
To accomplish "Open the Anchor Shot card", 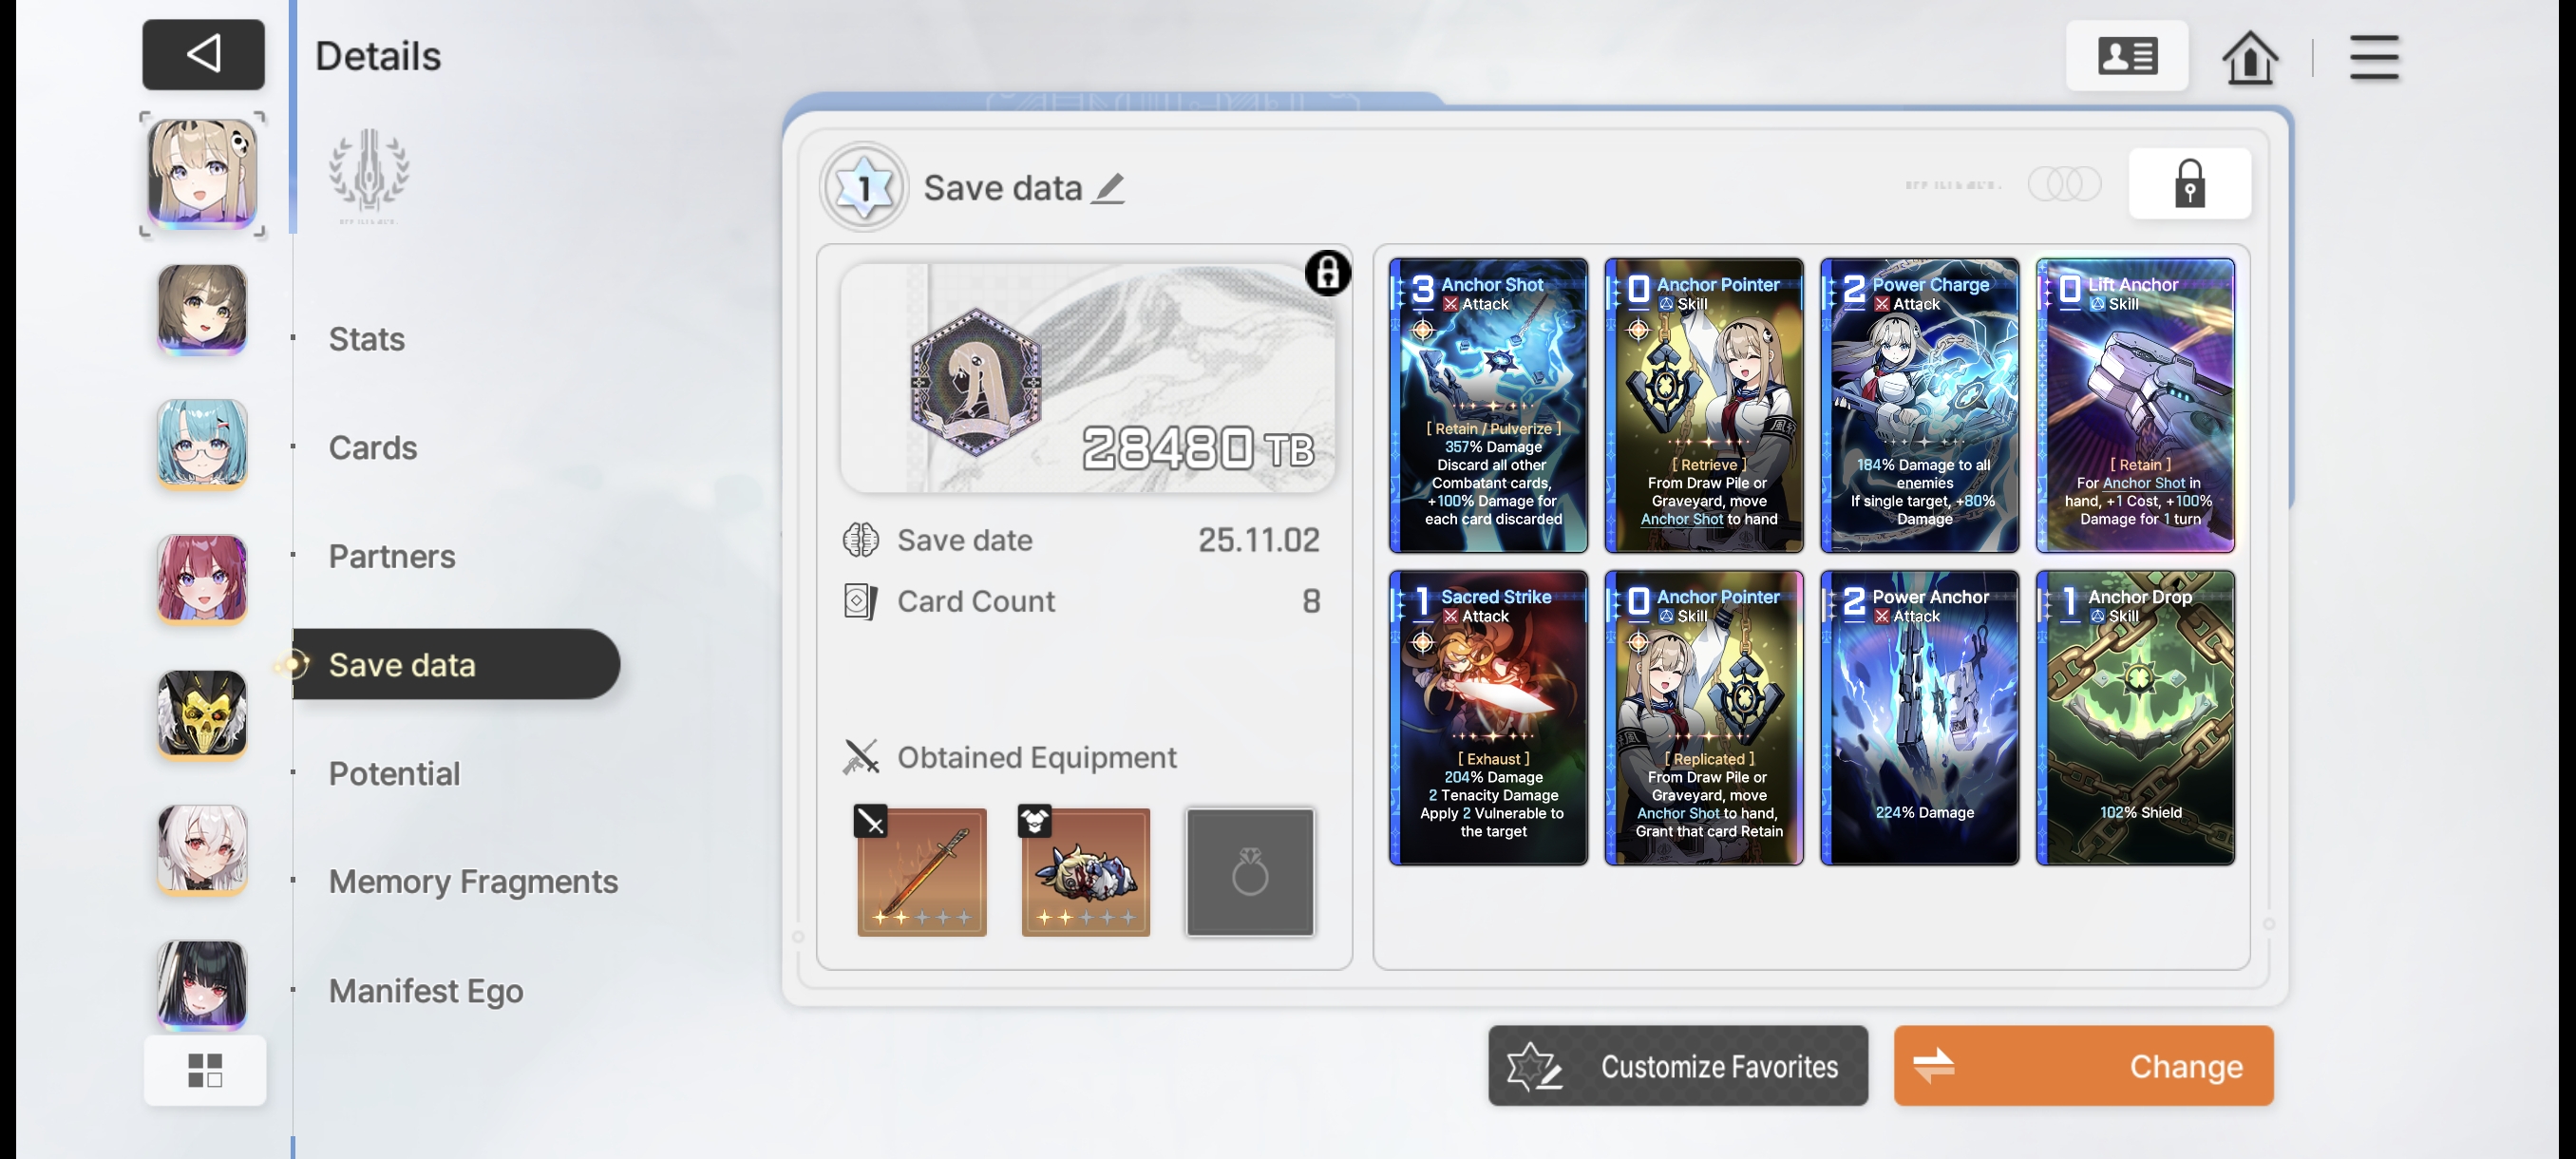I will pos(1487,405).
